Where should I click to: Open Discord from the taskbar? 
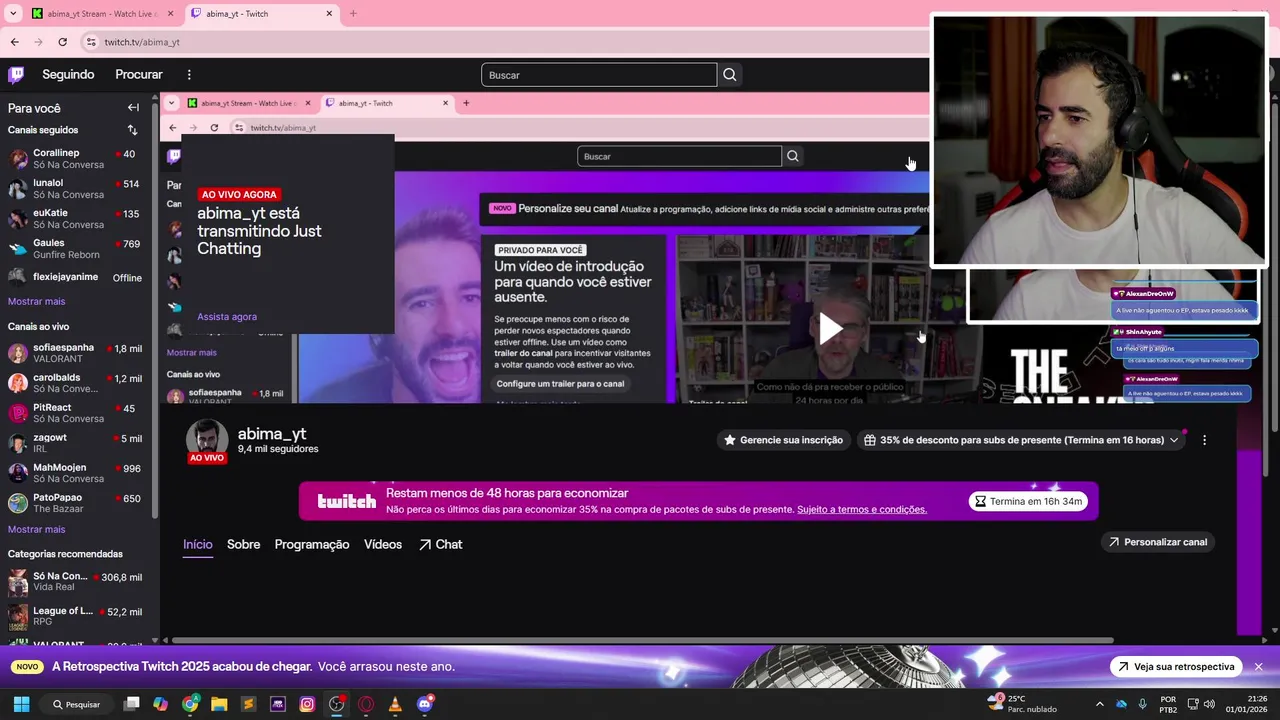[425, 704]
